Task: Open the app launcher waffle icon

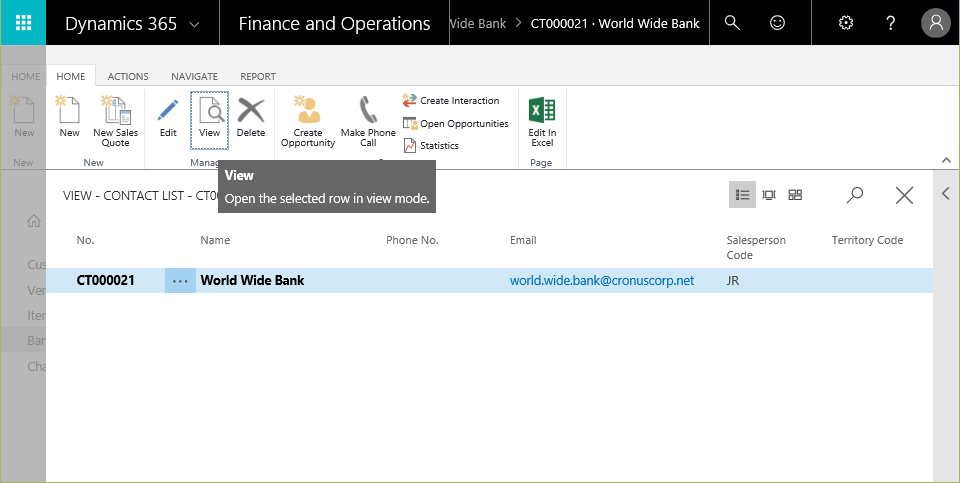Action: click(x=23, y=23)
